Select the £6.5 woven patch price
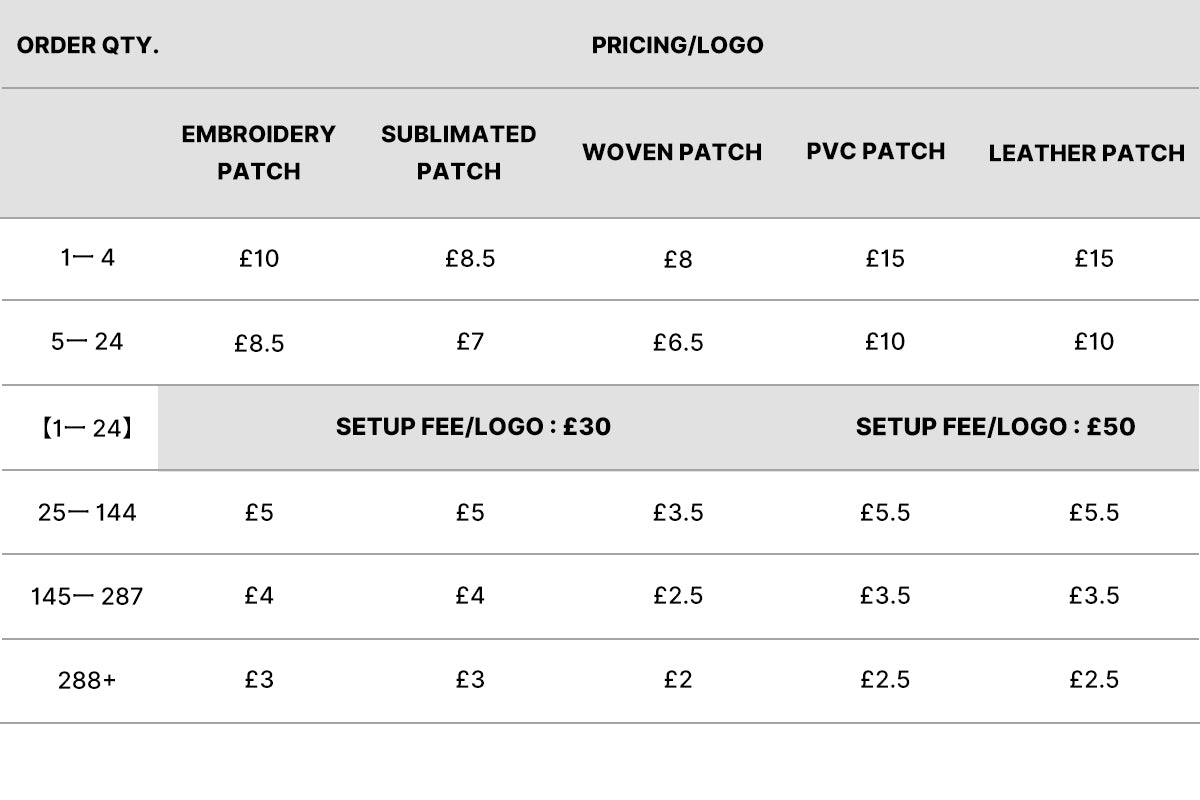Viewport: 1200px width, 800px height. click(678, 343)
